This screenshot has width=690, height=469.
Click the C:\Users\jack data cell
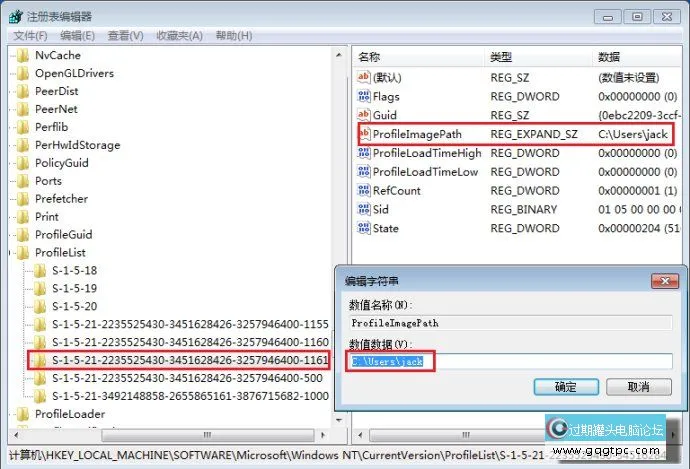point(633,134)
